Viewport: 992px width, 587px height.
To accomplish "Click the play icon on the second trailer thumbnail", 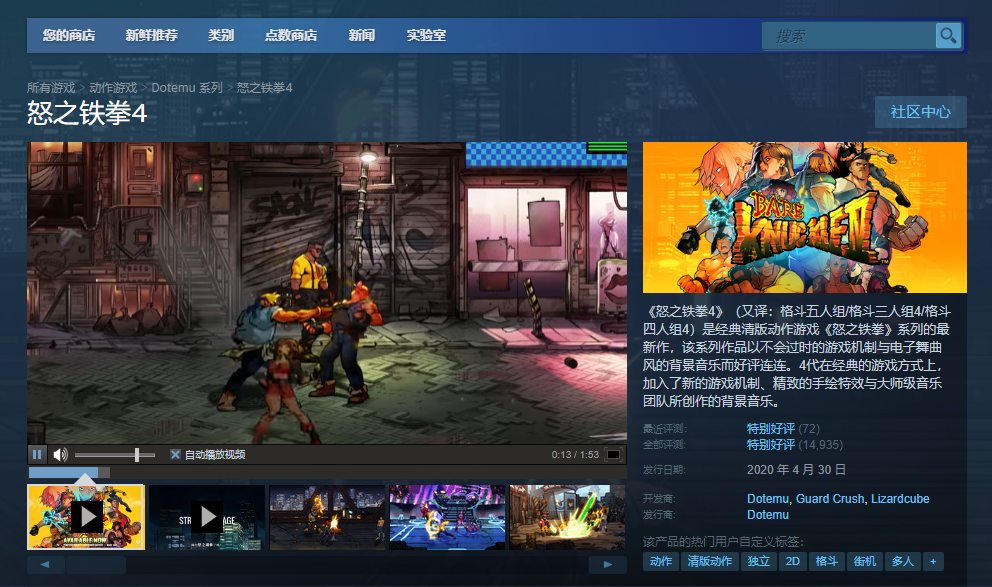I will tap(206, 517).
